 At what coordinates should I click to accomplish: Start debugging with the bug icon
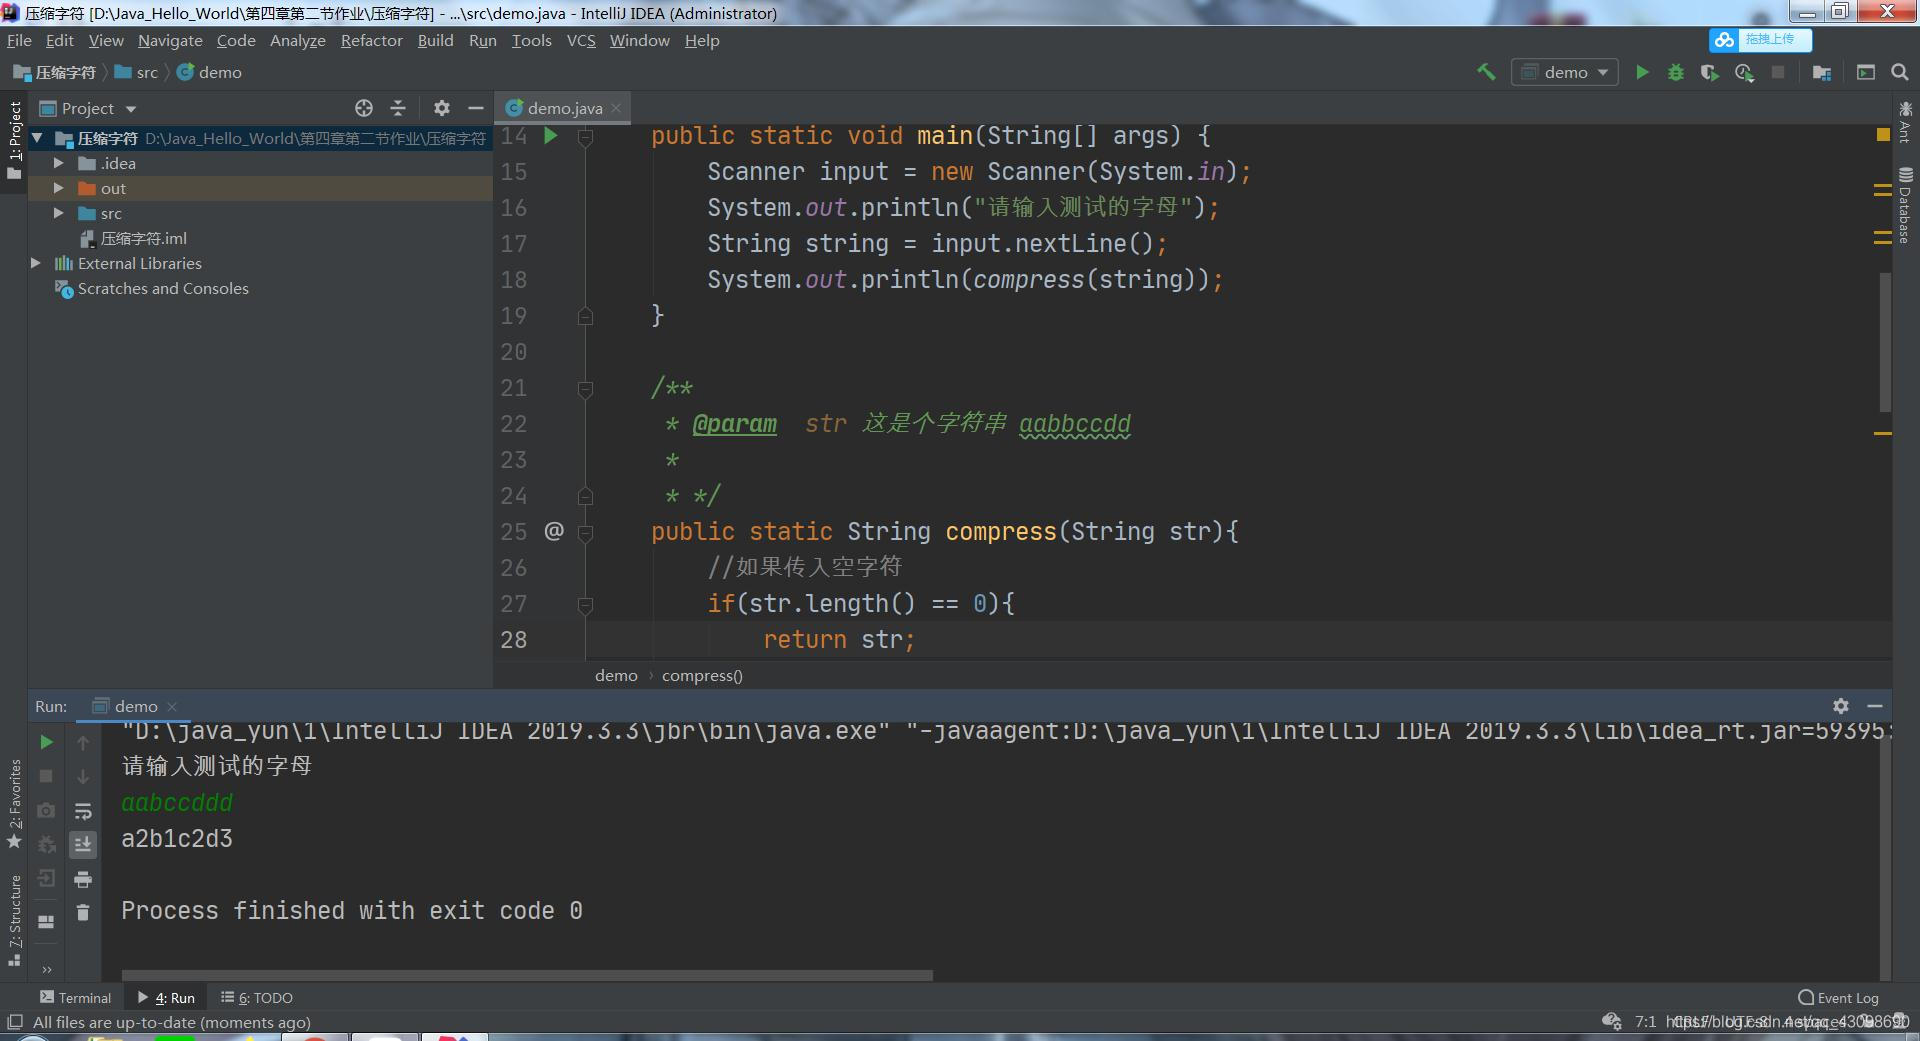point(1676,72)
